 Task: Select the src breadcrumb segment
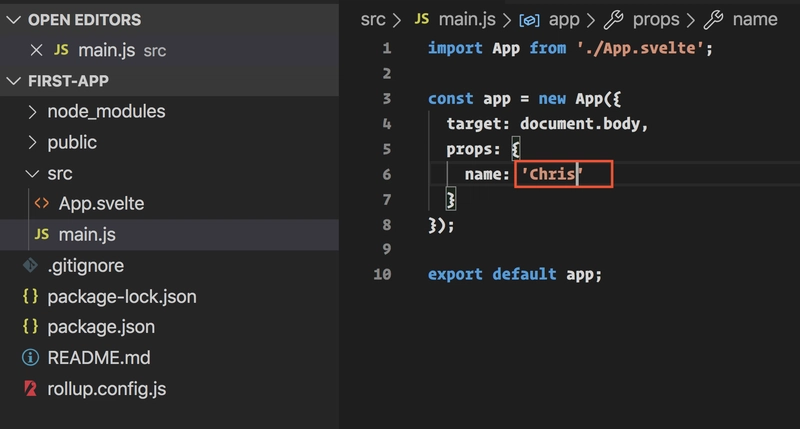tap(373, 19)
